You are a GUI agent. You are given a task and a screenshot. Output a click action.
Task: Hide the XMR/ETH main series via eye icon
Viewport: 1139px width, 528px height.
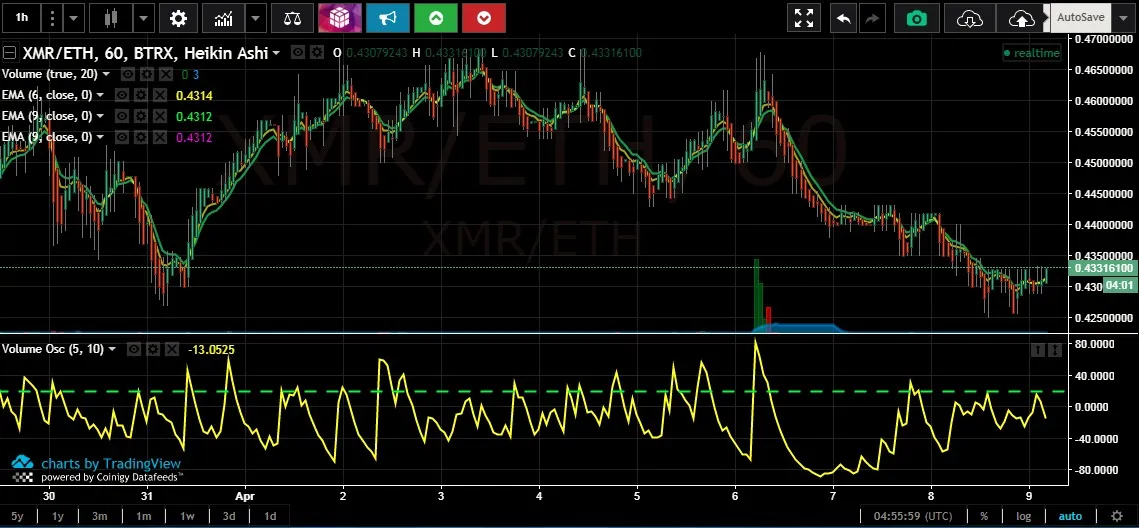(298, 52)
